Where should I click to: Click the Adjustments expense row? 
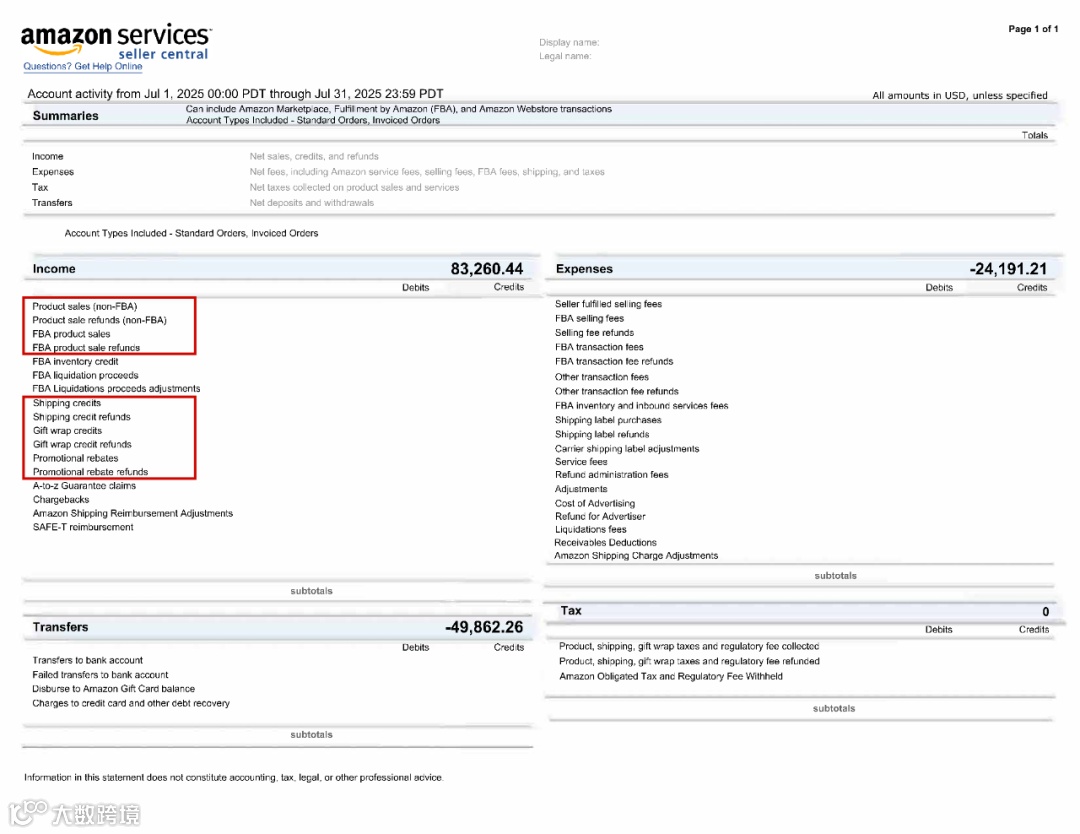[x=581, y=489]
